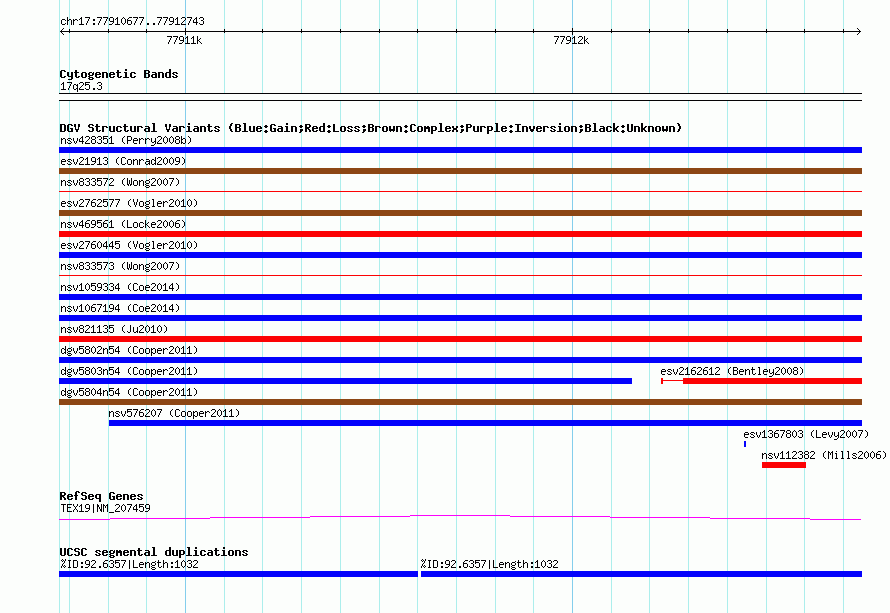
Task: Click the ruler's right arrow end
Action: [858, 32]
